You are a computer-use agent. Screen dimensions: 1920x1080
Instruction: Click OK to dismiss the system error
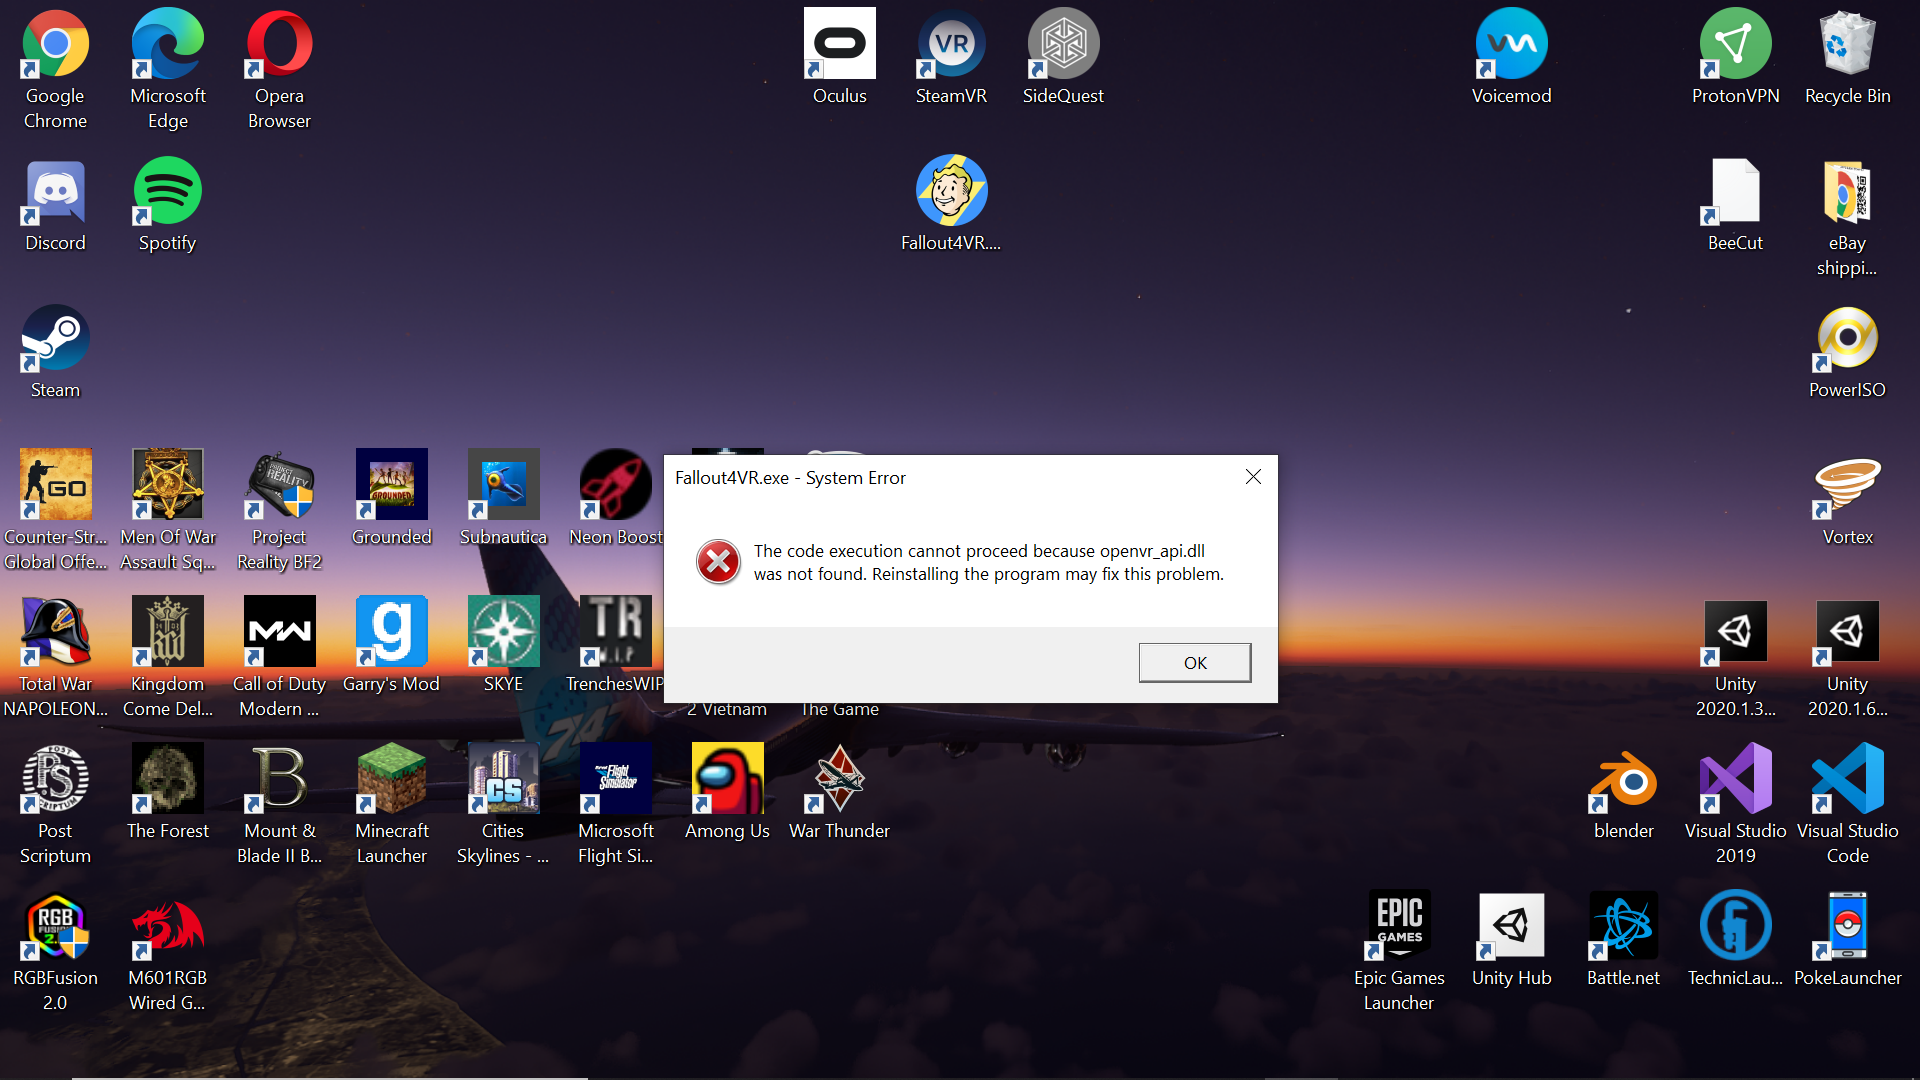point(1193,662)
